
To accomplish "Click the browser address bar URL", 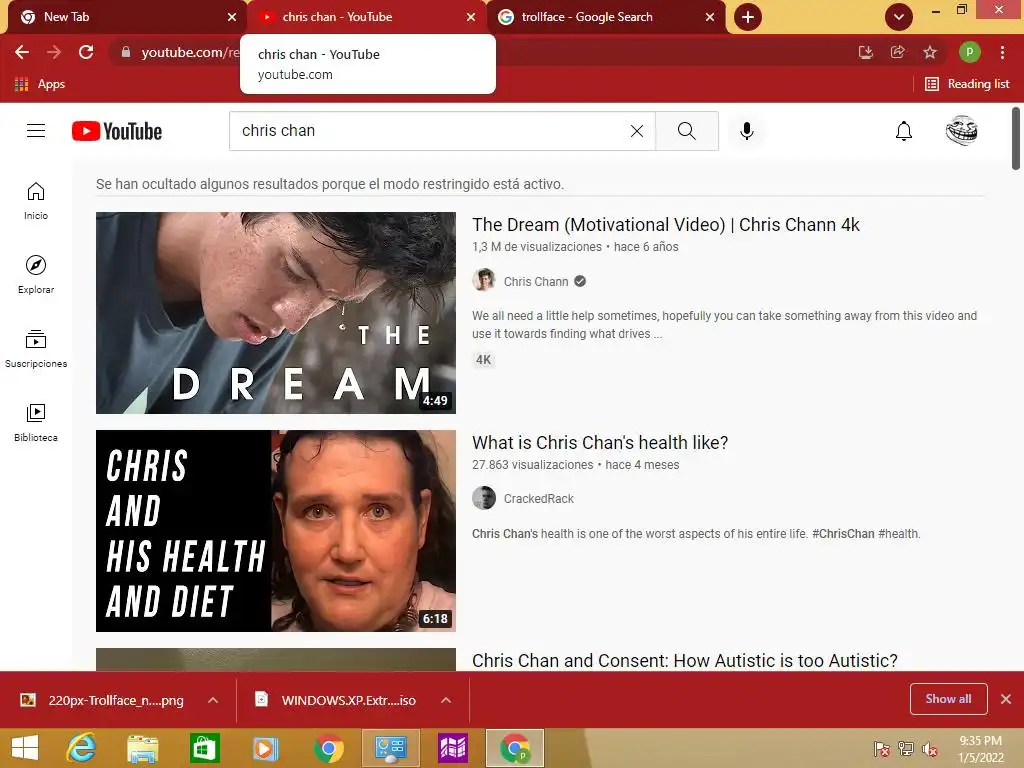I will [189, 52].
